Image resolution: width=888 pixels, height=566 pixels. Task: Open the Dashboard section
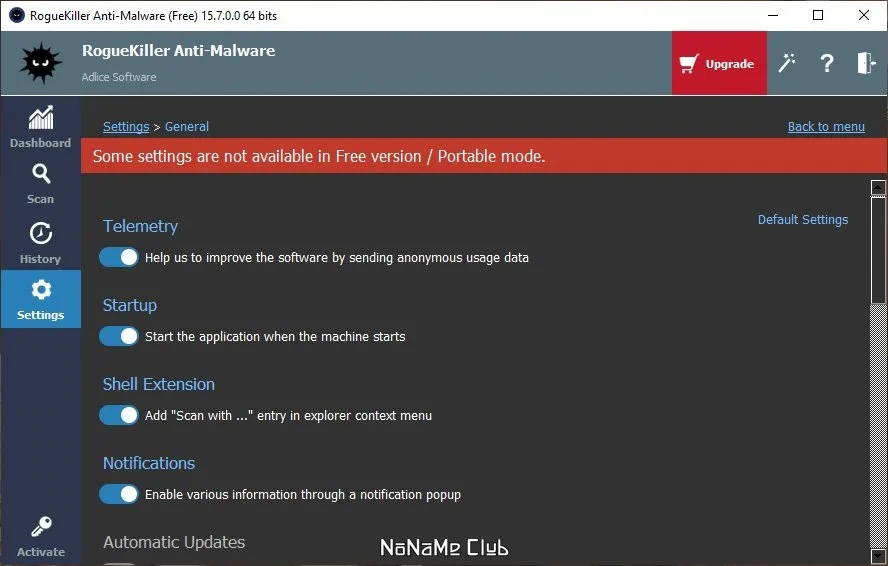point(40,127)
